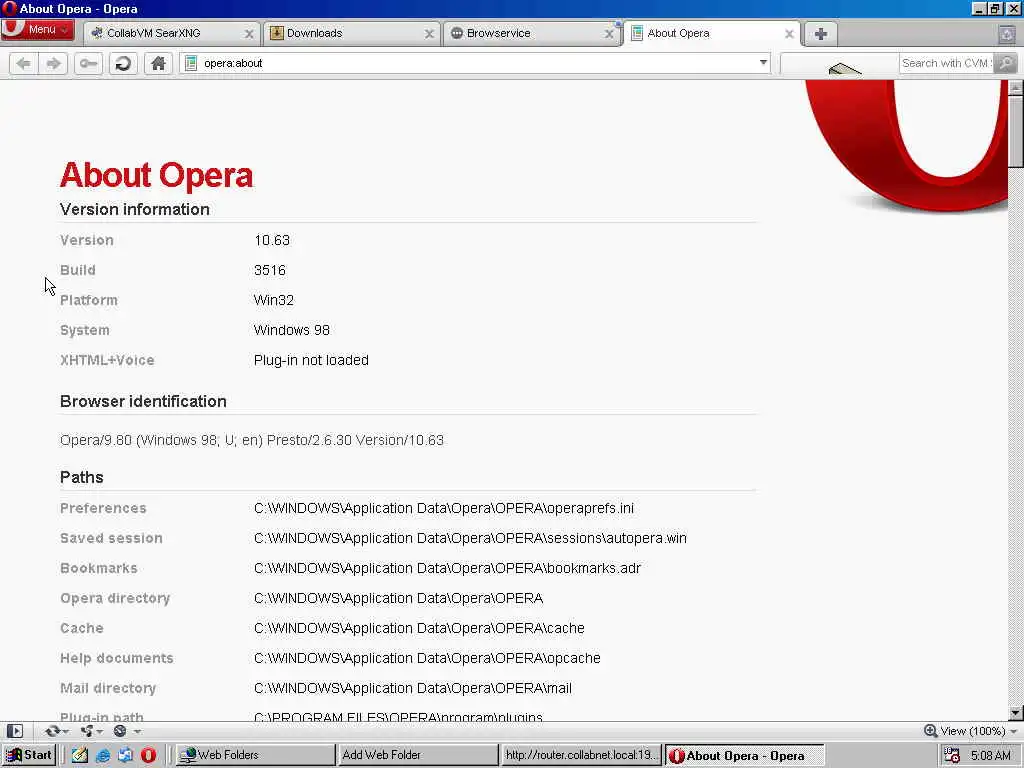This screenshot has height=768, width=1024.
Task: Launch Internet Explorer from quick launch
Action: [103, 755]
